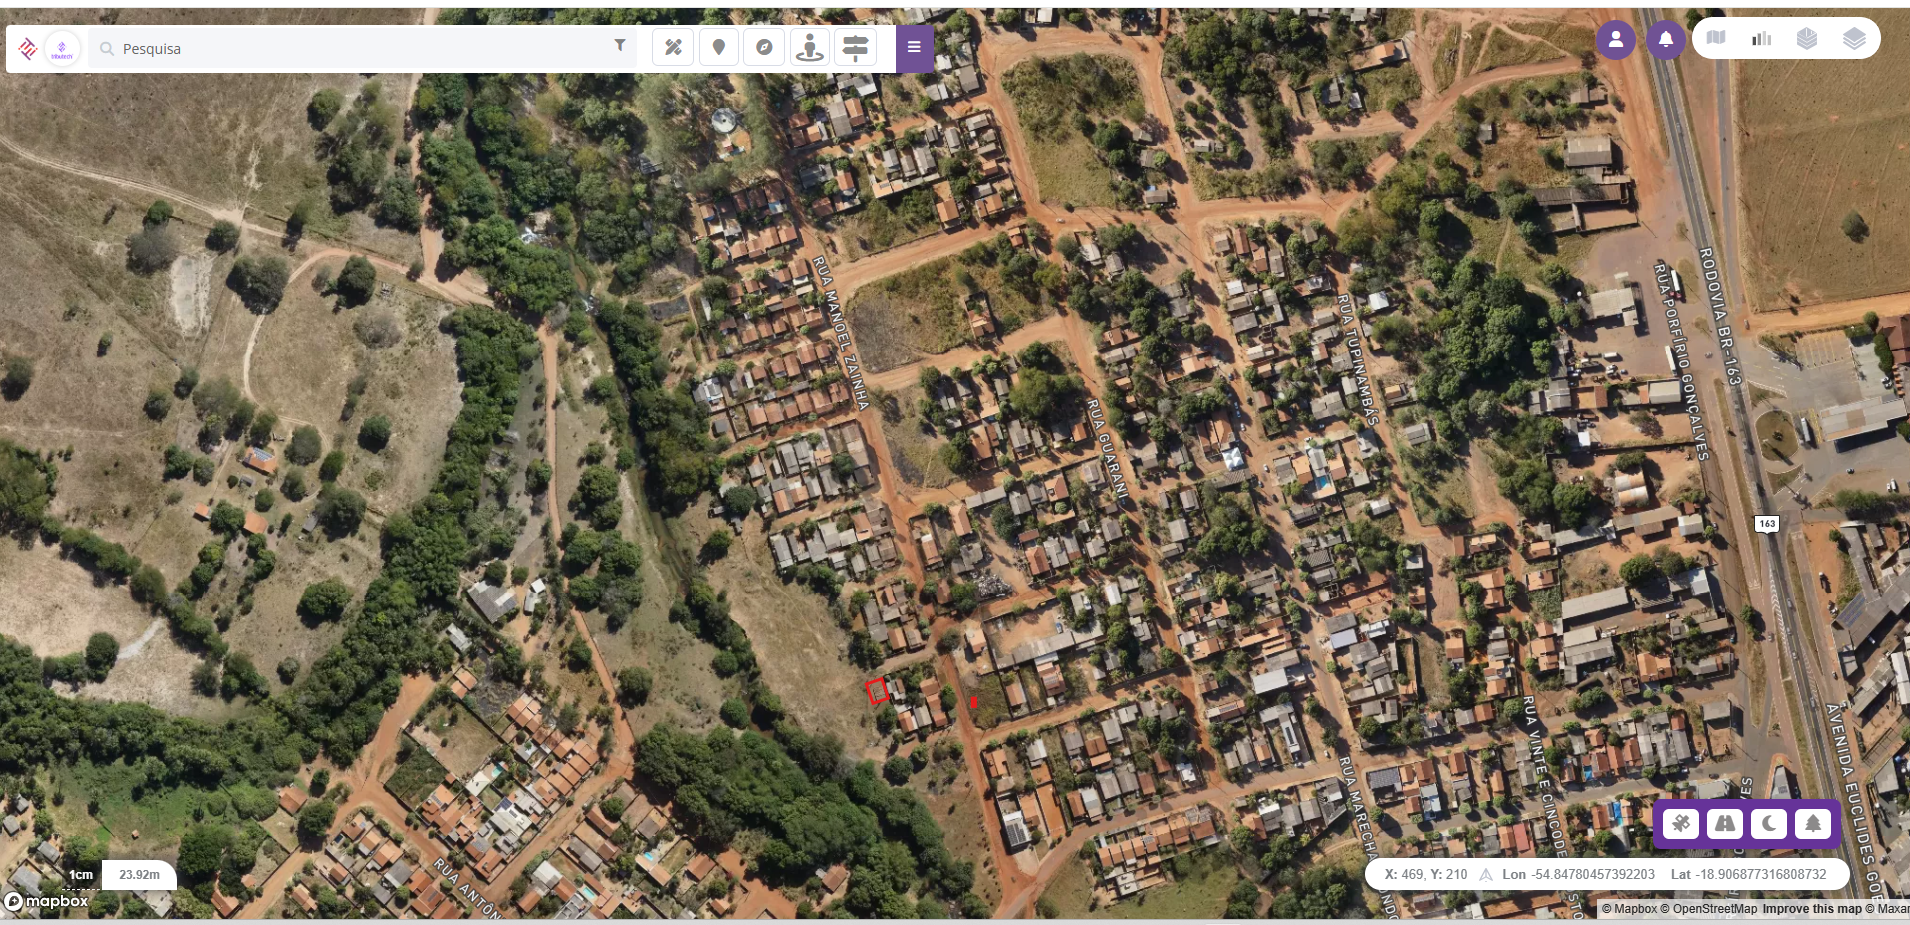Click the Mapbox logo link

(x=46, y=901)
